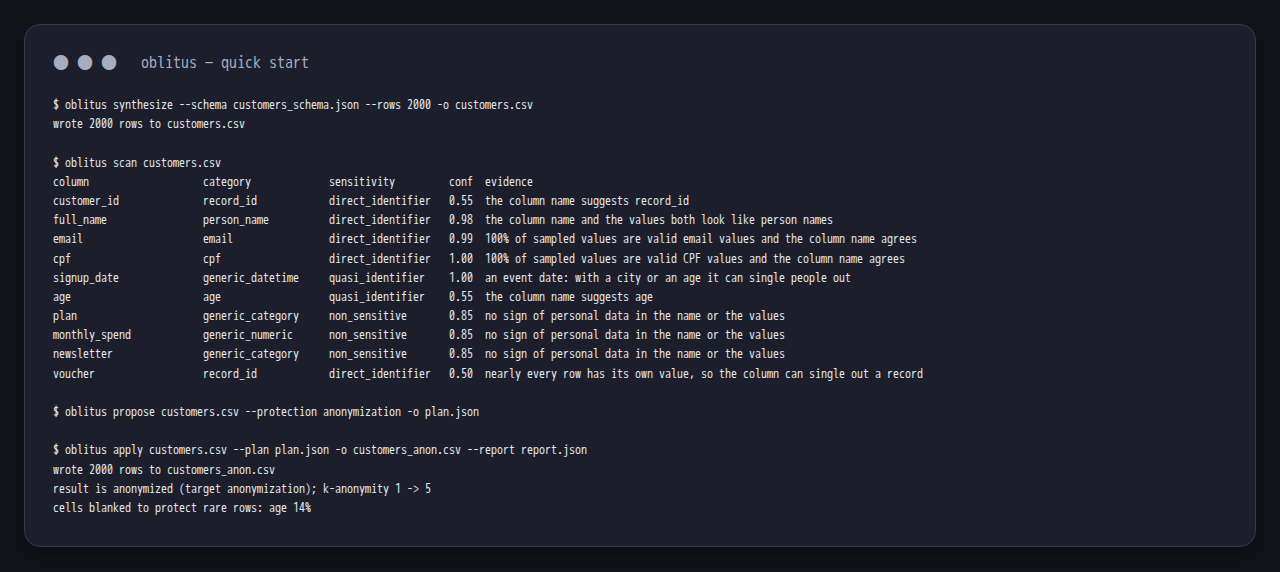The width and height of the screenshot is (1280, 572).
Task: Click the 'conf' header
Action: point(461,182)
